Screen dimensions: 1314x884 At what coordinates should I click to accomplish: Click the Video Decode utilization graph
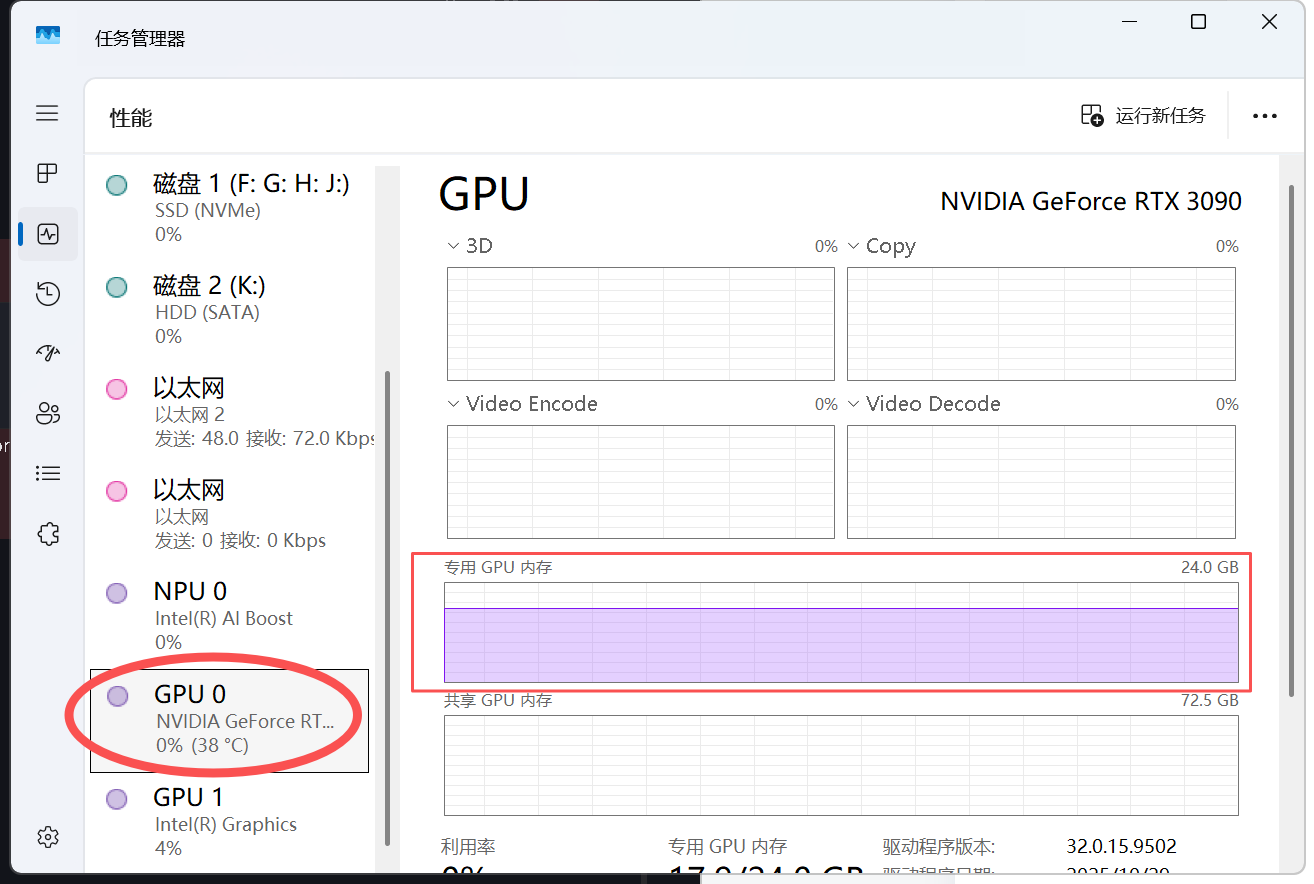(1041, 482)
